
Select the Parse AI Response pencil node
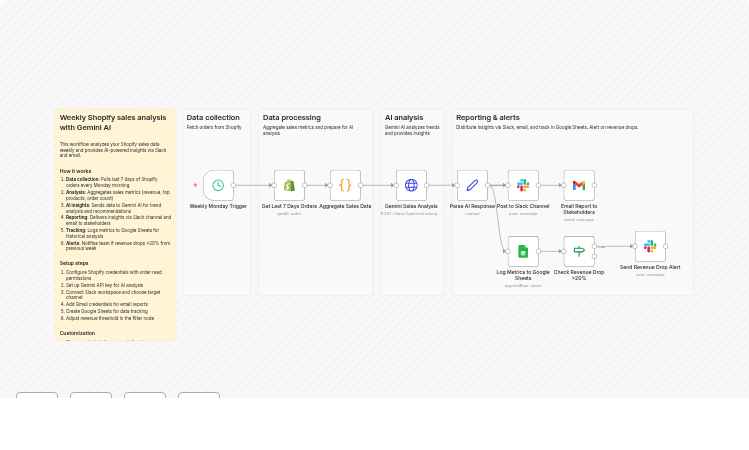pos(472,185)
